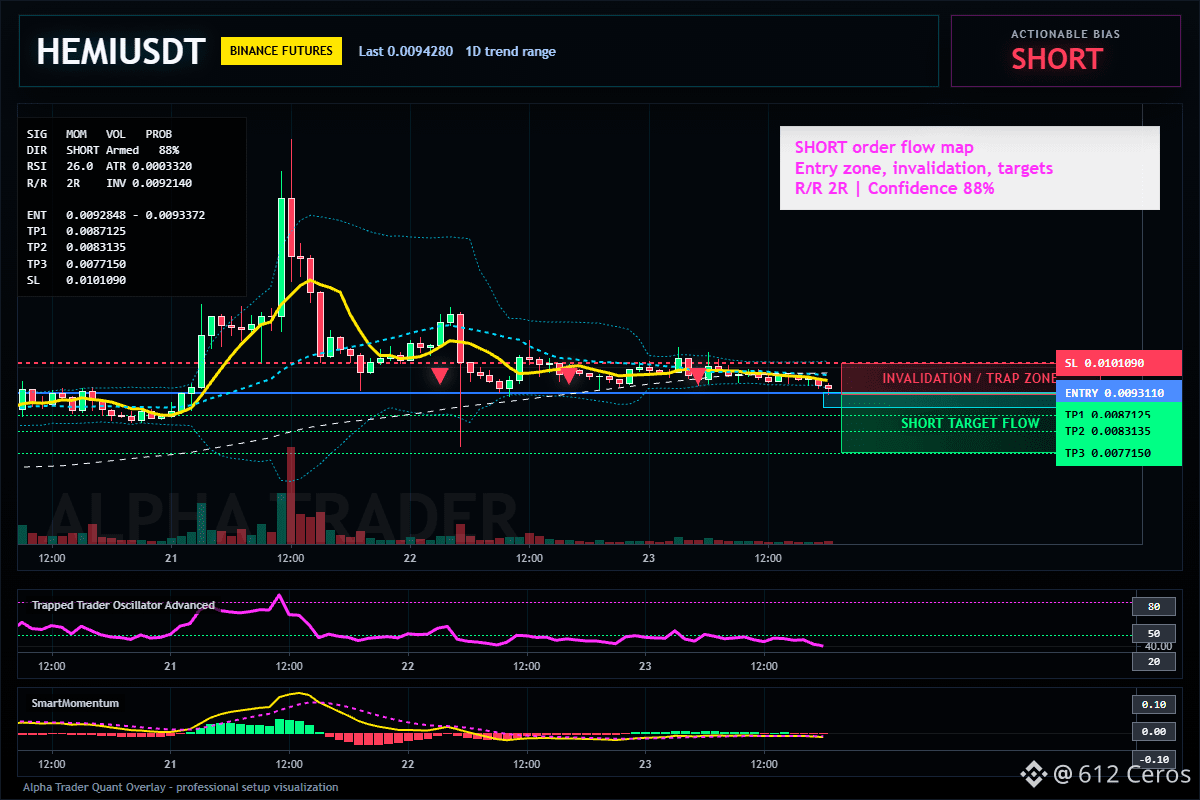Click the 'SHORT TARGET FLOW' zone label
This screenshot has width=1200, height=800.
pos(970,424)
